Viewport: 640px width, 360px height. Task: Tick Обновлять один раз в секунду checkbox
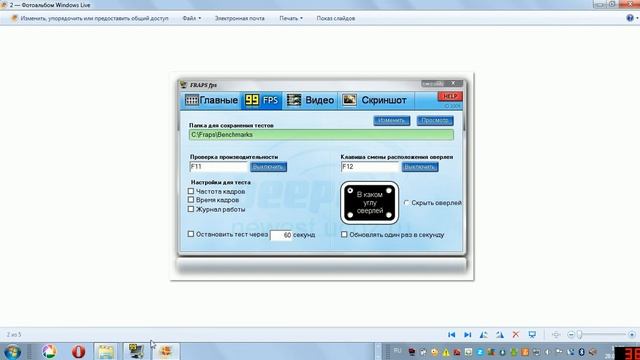(344, 234)
